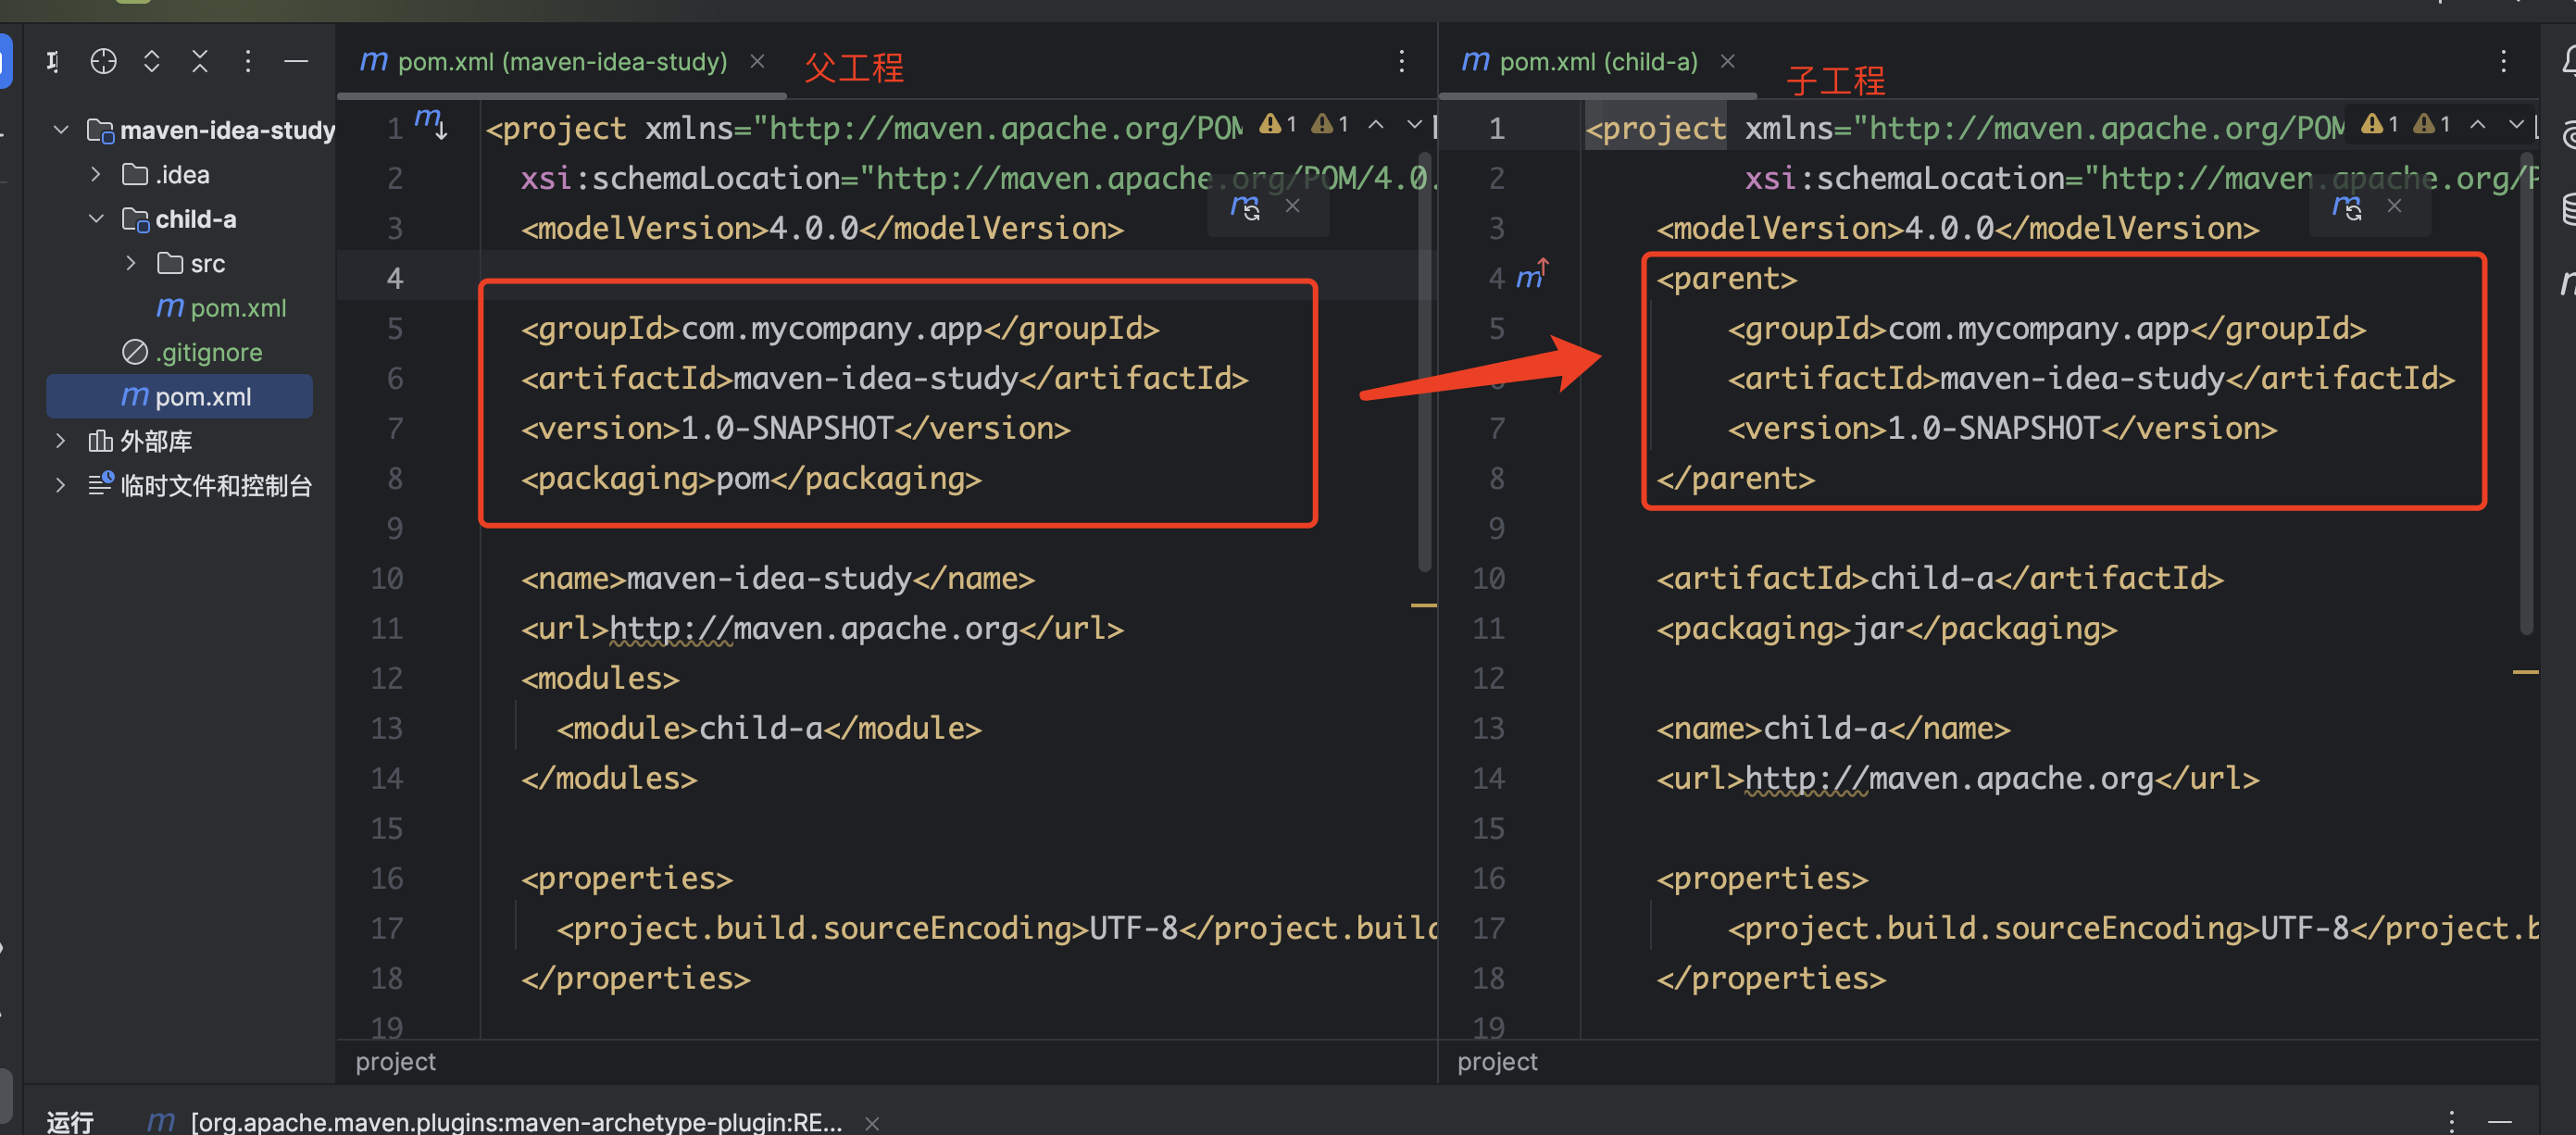The height and width of the screenshot is (1135, 2576).
Task: Click the collapse all icon in project panel
Action: click(x=200, y=62)
